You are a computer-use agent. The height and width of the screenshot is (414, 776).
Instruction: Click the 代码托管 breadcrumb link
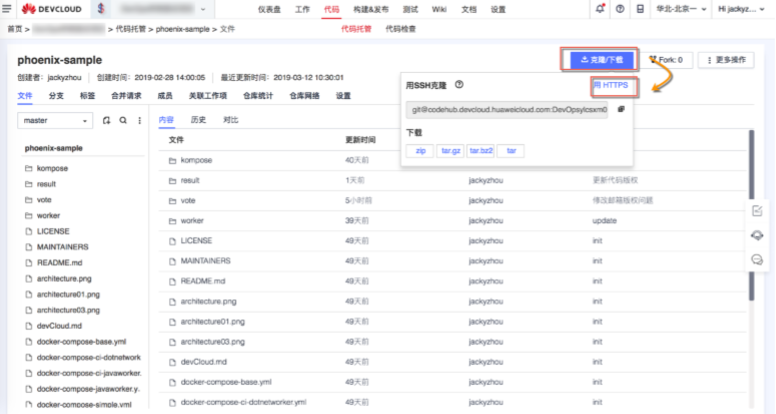pyautogui.click(x=131, y=29)
